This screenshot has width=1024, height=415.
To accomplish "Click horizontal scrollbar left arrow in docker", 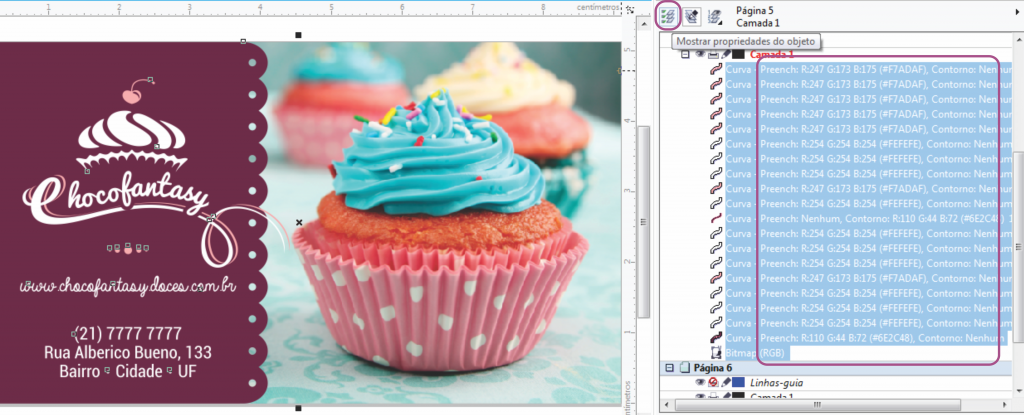I will click(665, 405).
